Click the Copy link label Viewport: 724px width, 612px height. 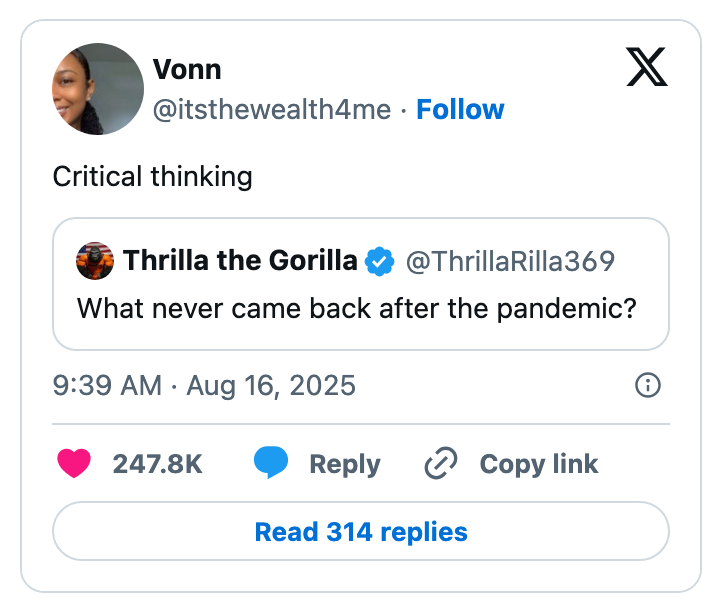[x=538, y=464]
